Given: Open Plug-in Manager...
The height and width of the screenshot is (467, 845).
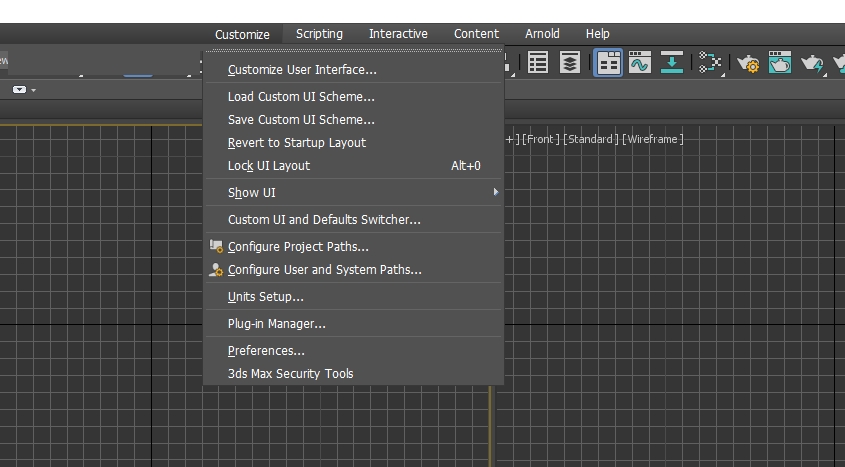Looking at the screenshot, I should click(276, 324).
